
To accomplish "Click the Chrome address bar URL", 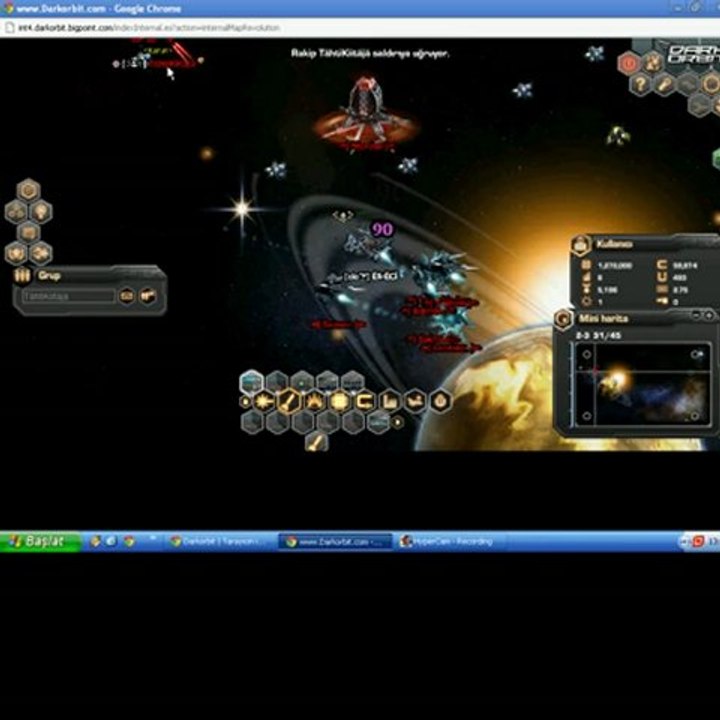I will pyautogui.click(x=149, y=28).
